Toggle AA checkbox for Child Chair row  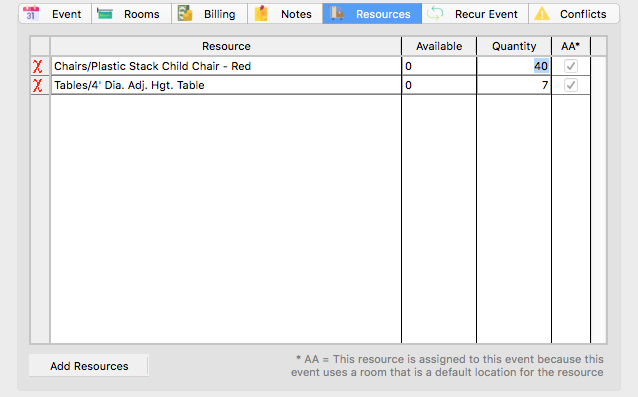(571, 66)
